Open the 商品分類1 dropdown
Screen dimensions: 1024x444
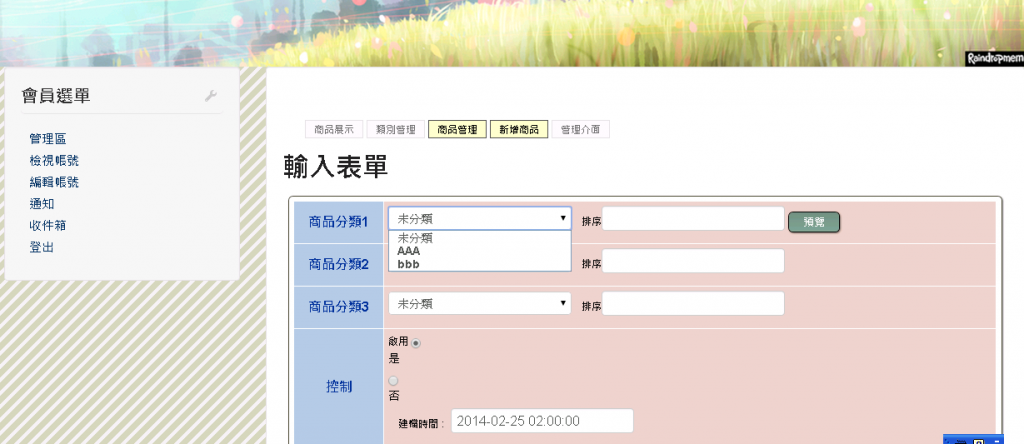click(479, 219)
